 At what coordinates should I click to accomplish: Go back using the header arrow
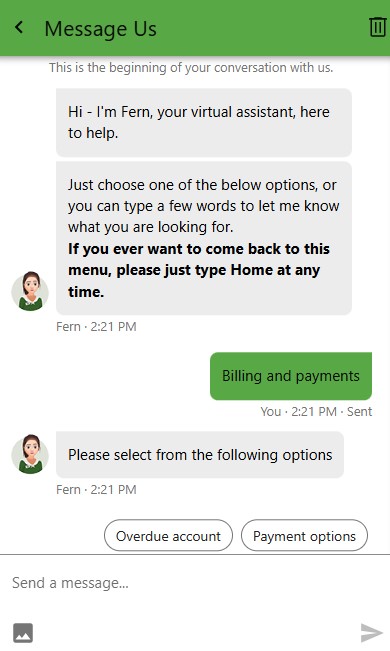[x=19, y=28]
